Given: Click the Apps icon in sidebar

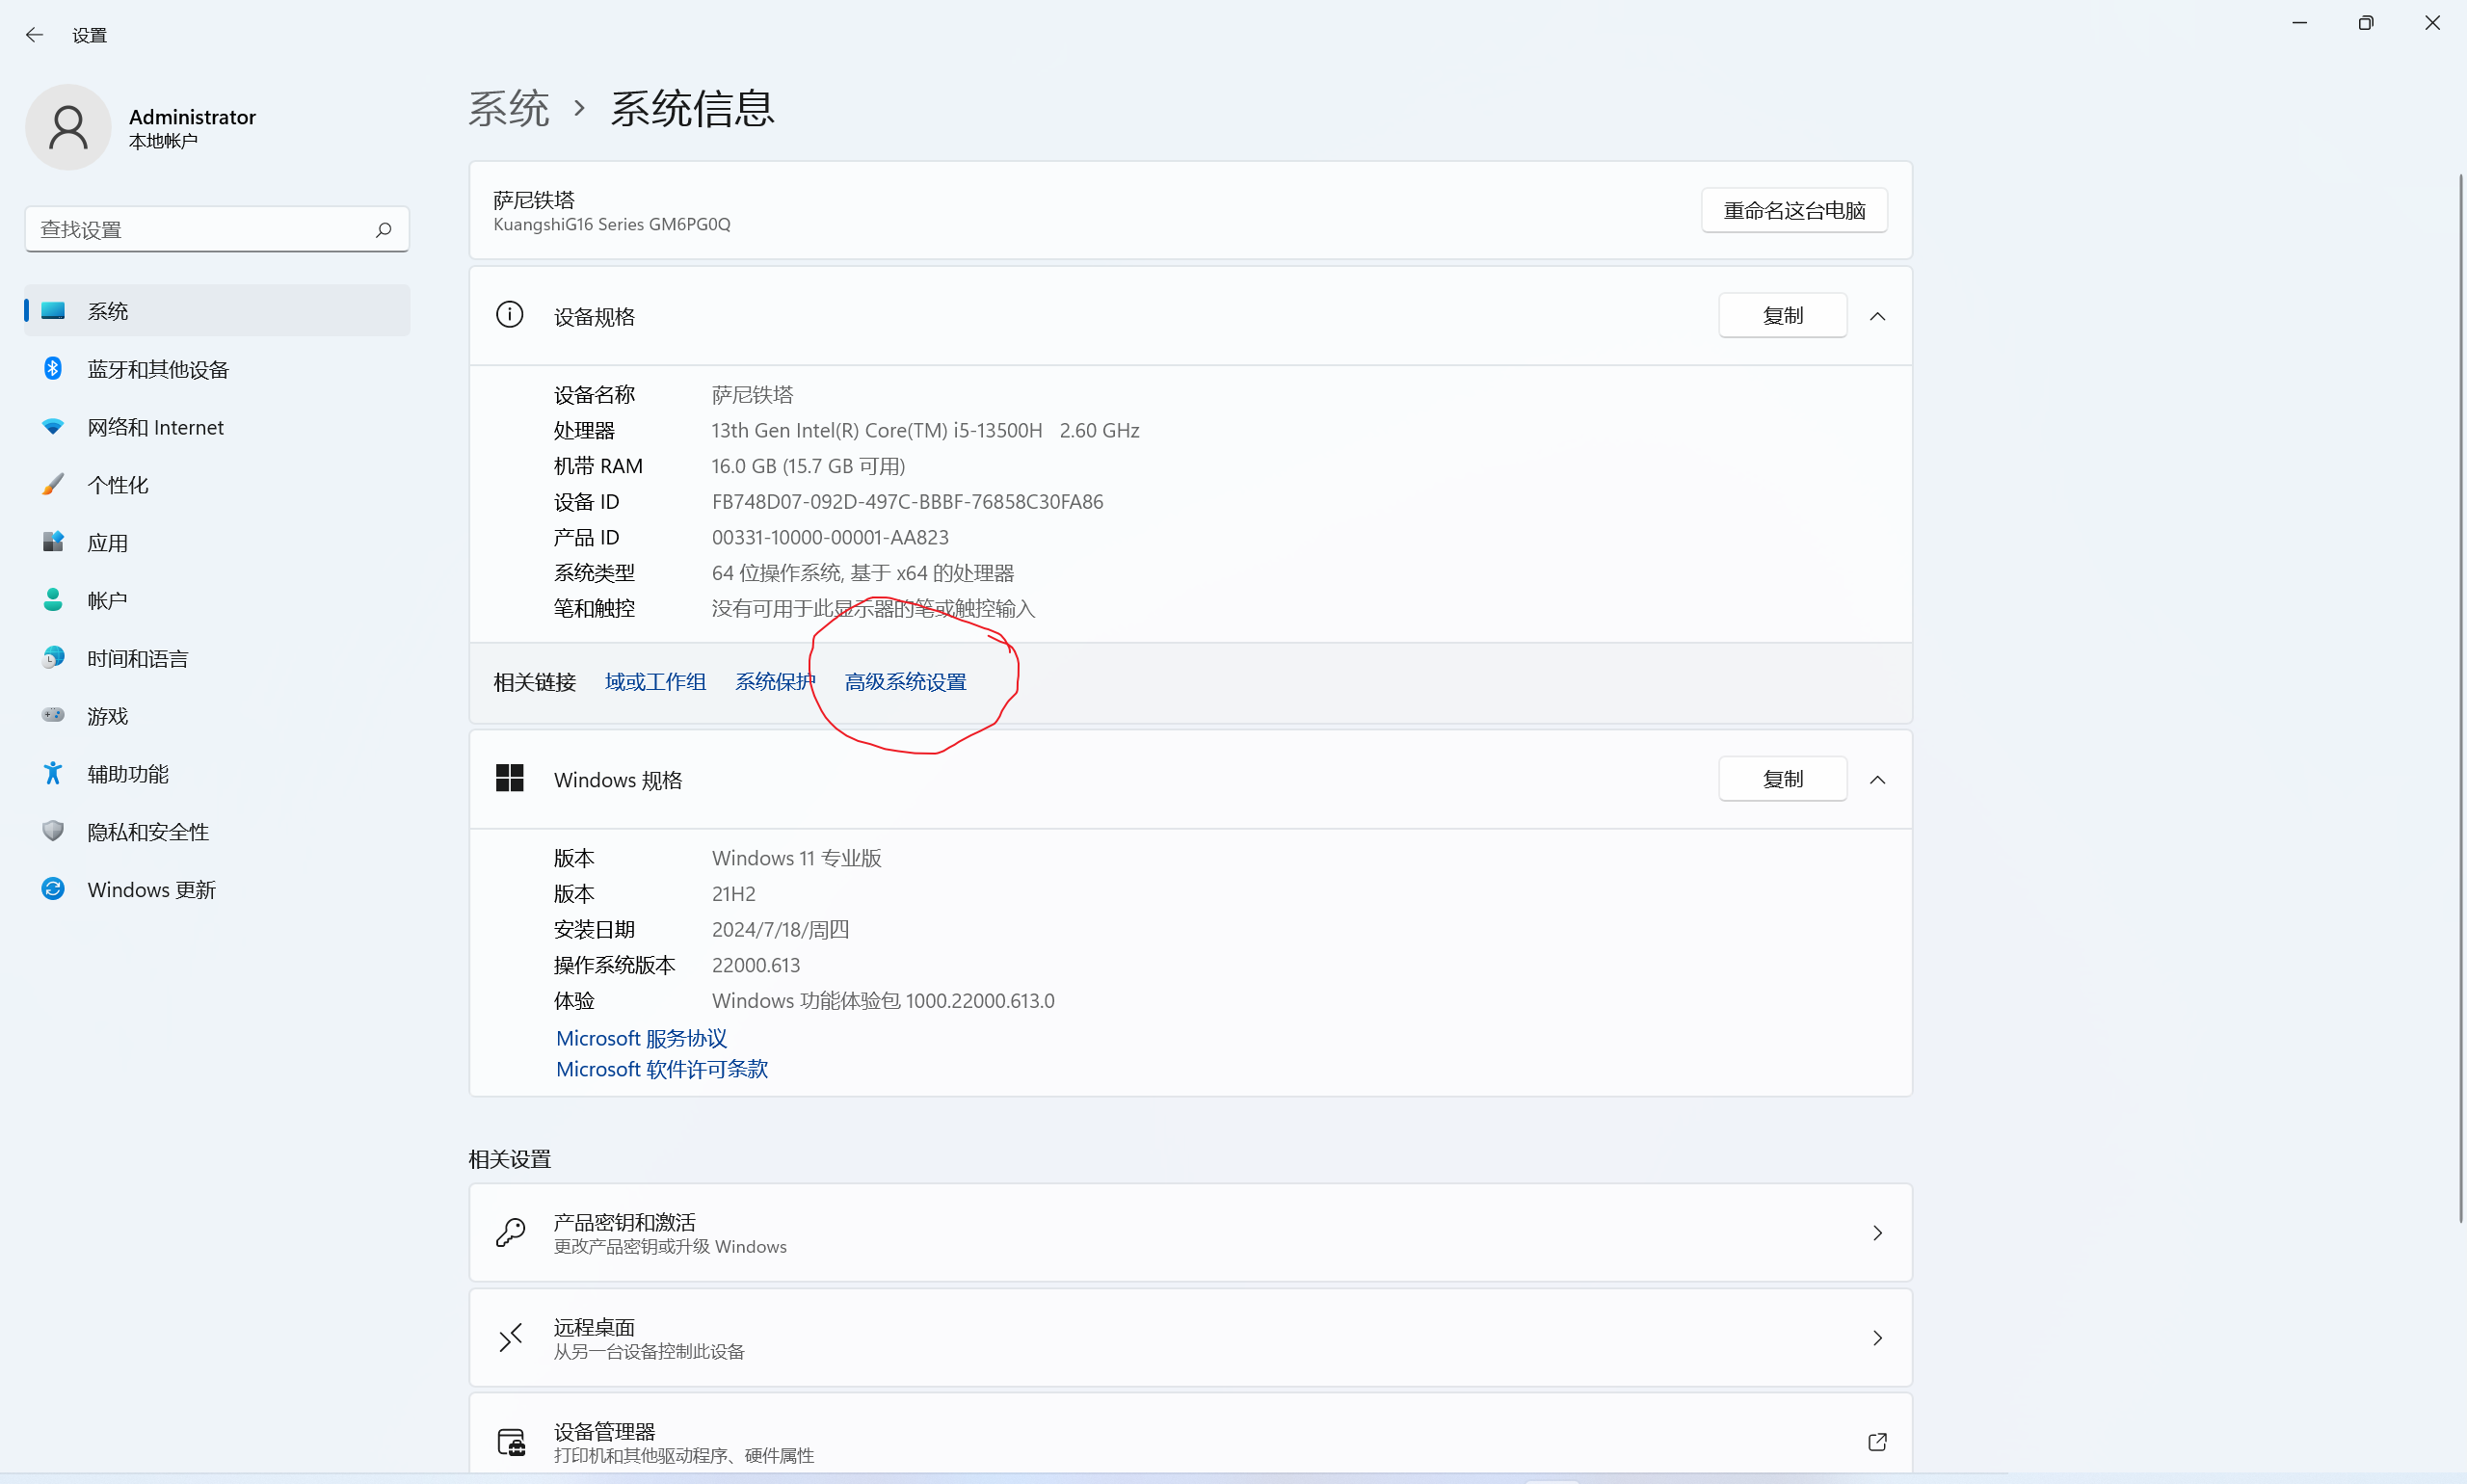Looking at the screenshot, I should click(53, 542).
